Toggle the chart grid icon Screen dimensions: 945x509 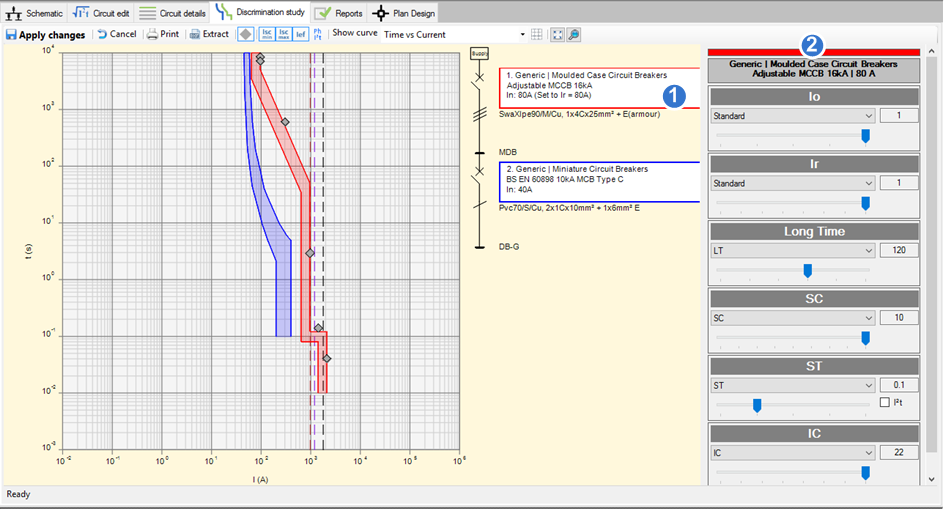[x=536, y=34]
